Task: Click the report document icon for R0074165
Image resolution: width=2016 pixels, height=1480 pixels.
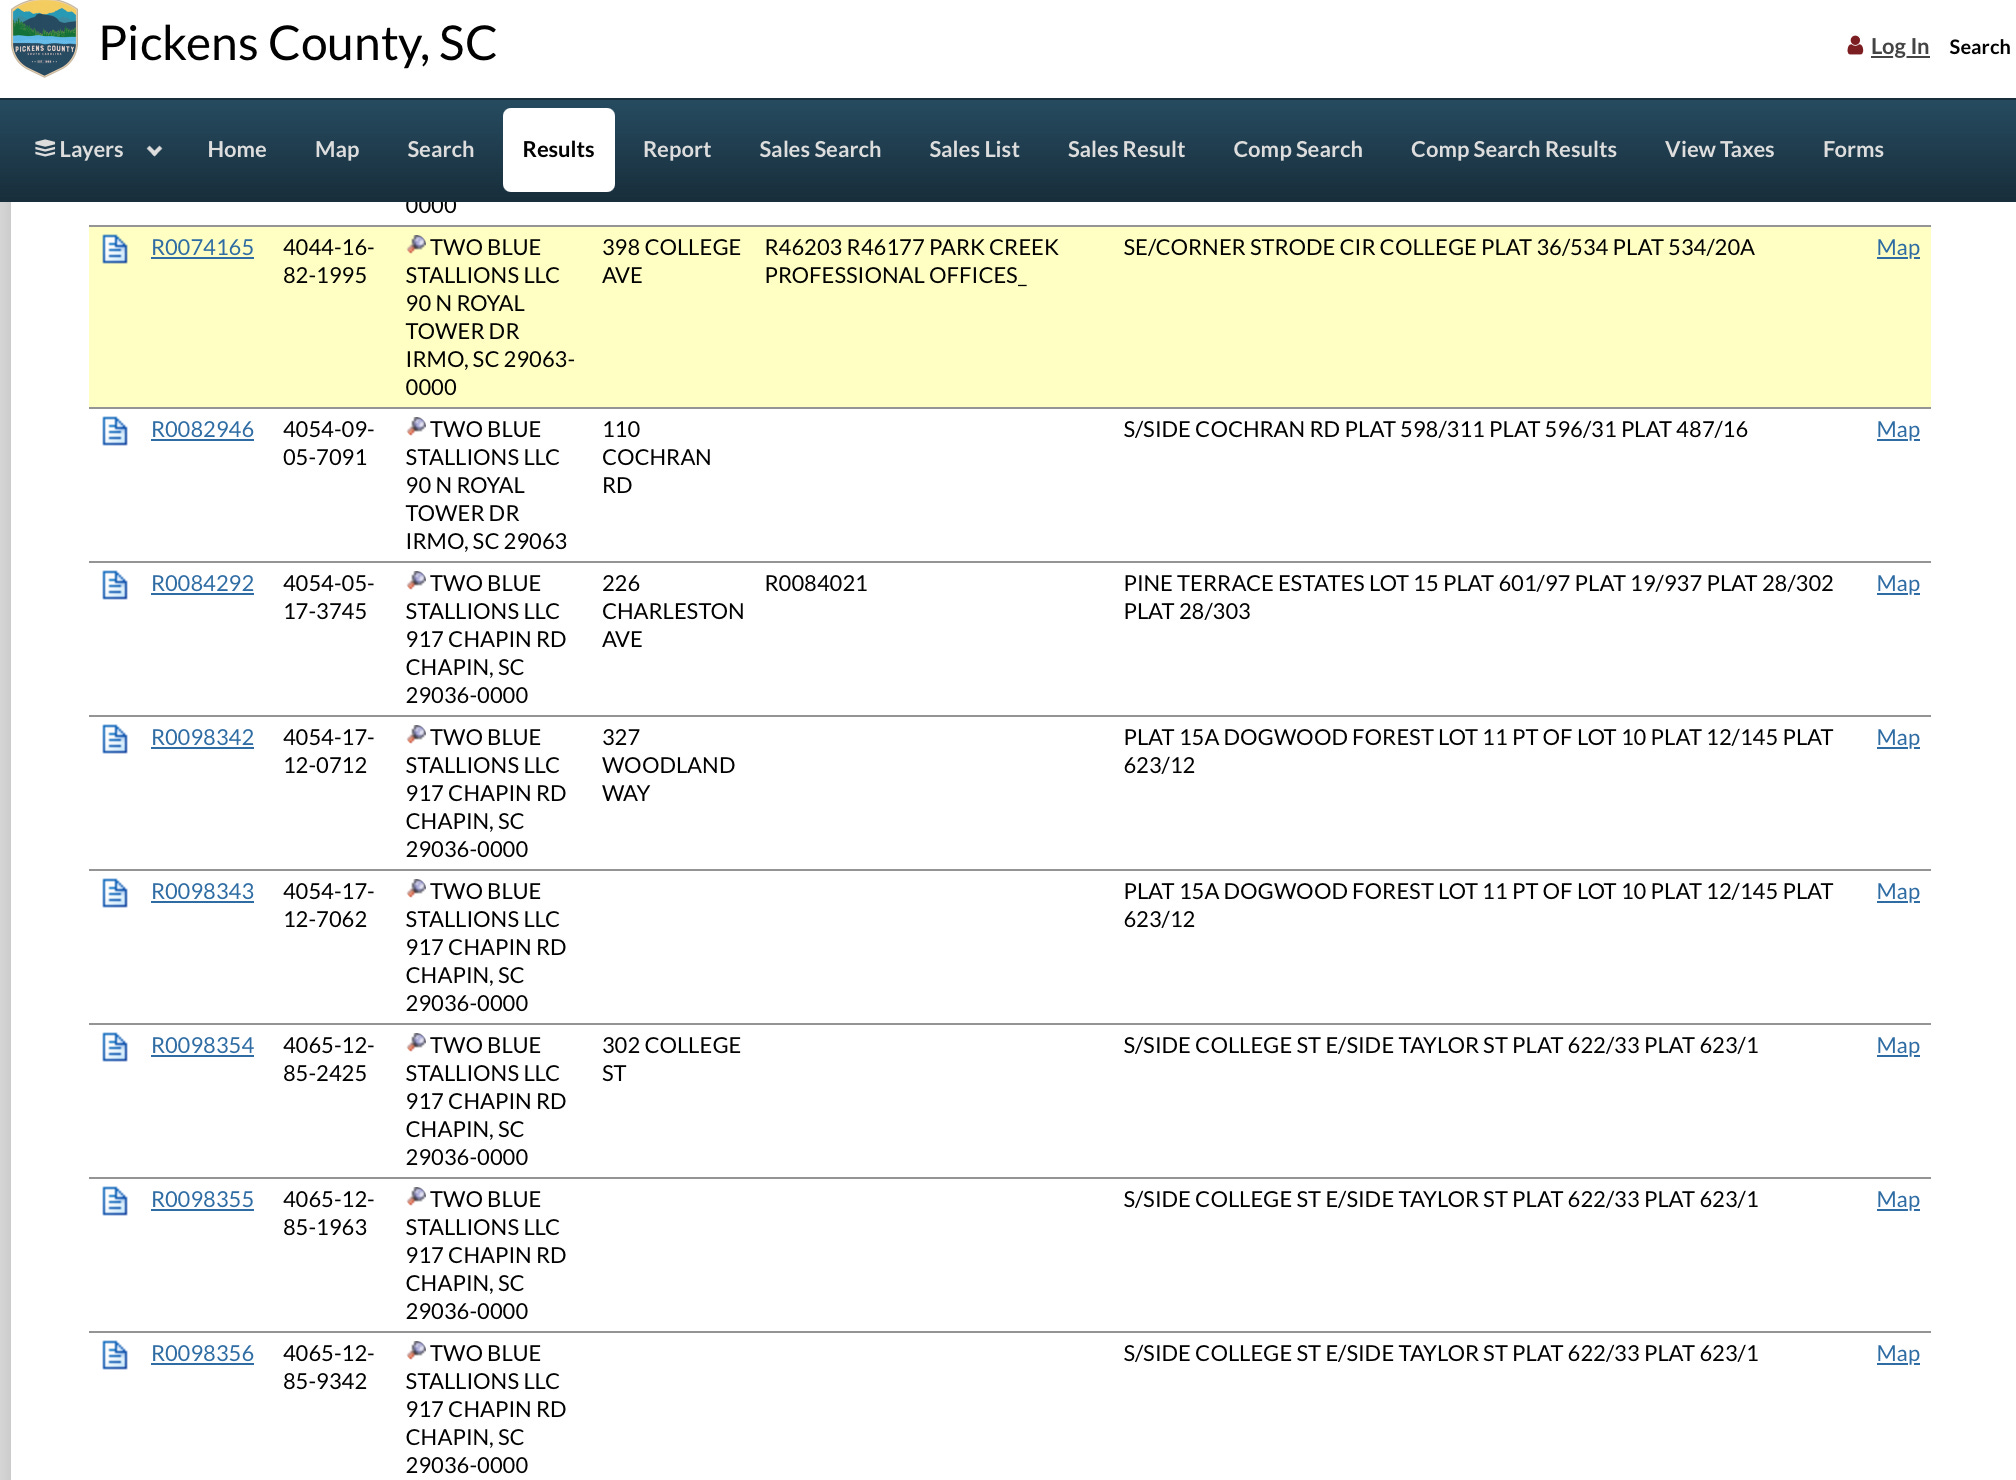Action: click(115, 249)
